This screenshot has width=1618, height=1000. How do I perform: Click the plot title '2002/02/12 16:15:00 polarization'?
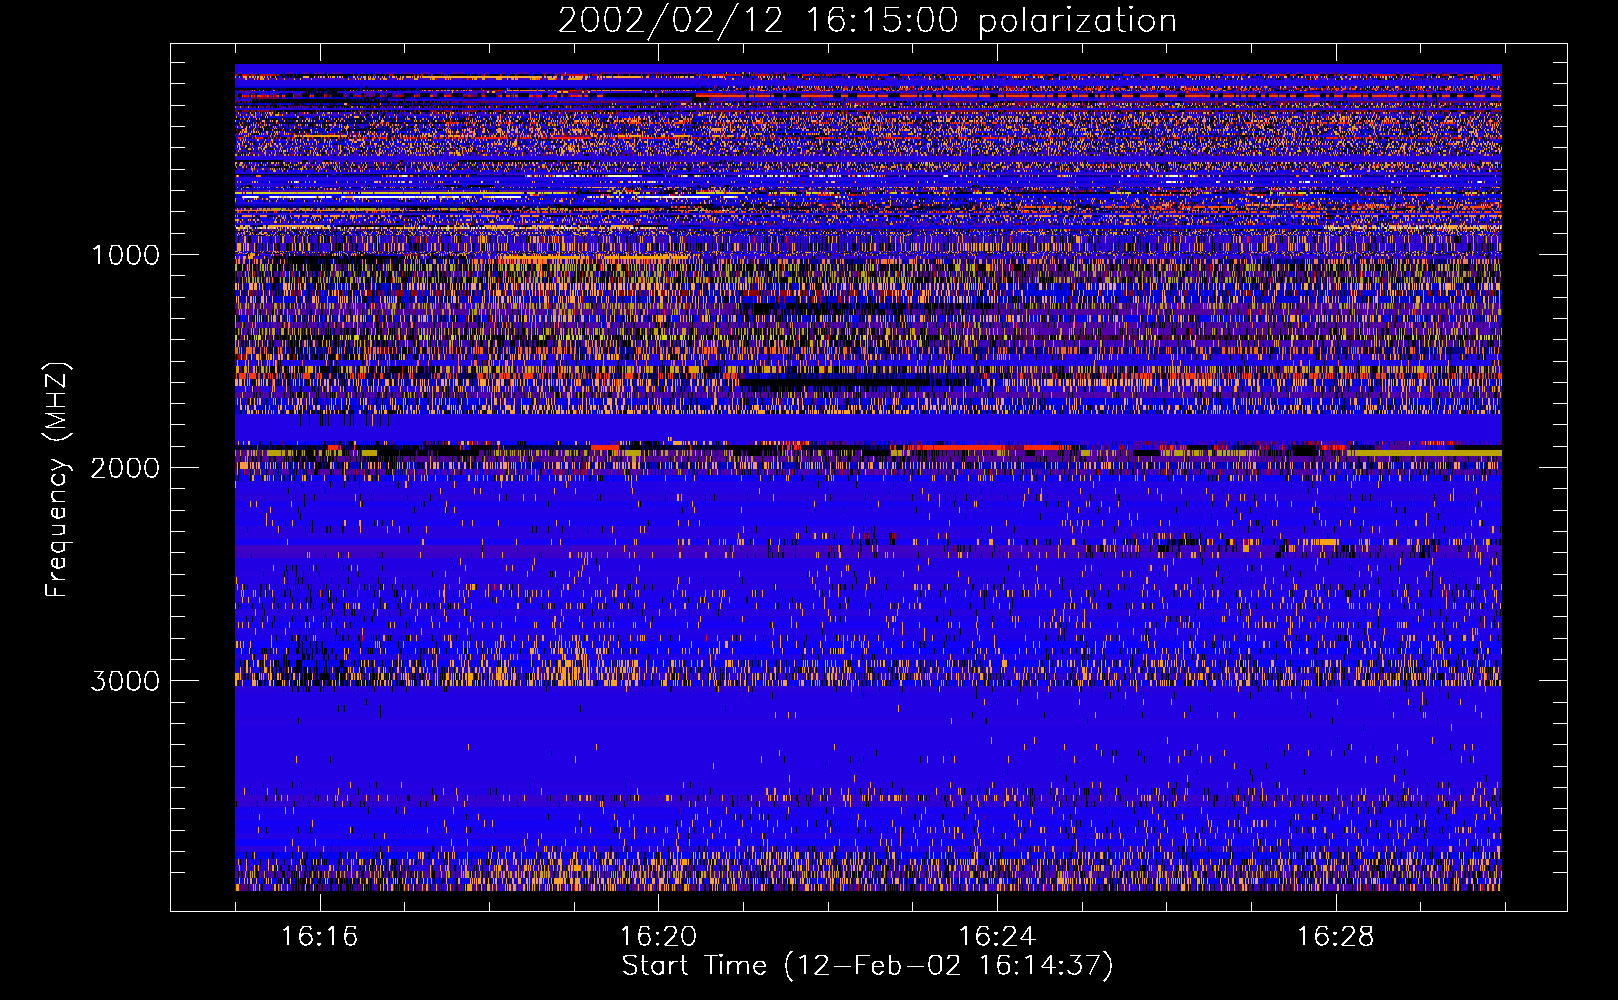pyautogui.click(x=867, y=21)
